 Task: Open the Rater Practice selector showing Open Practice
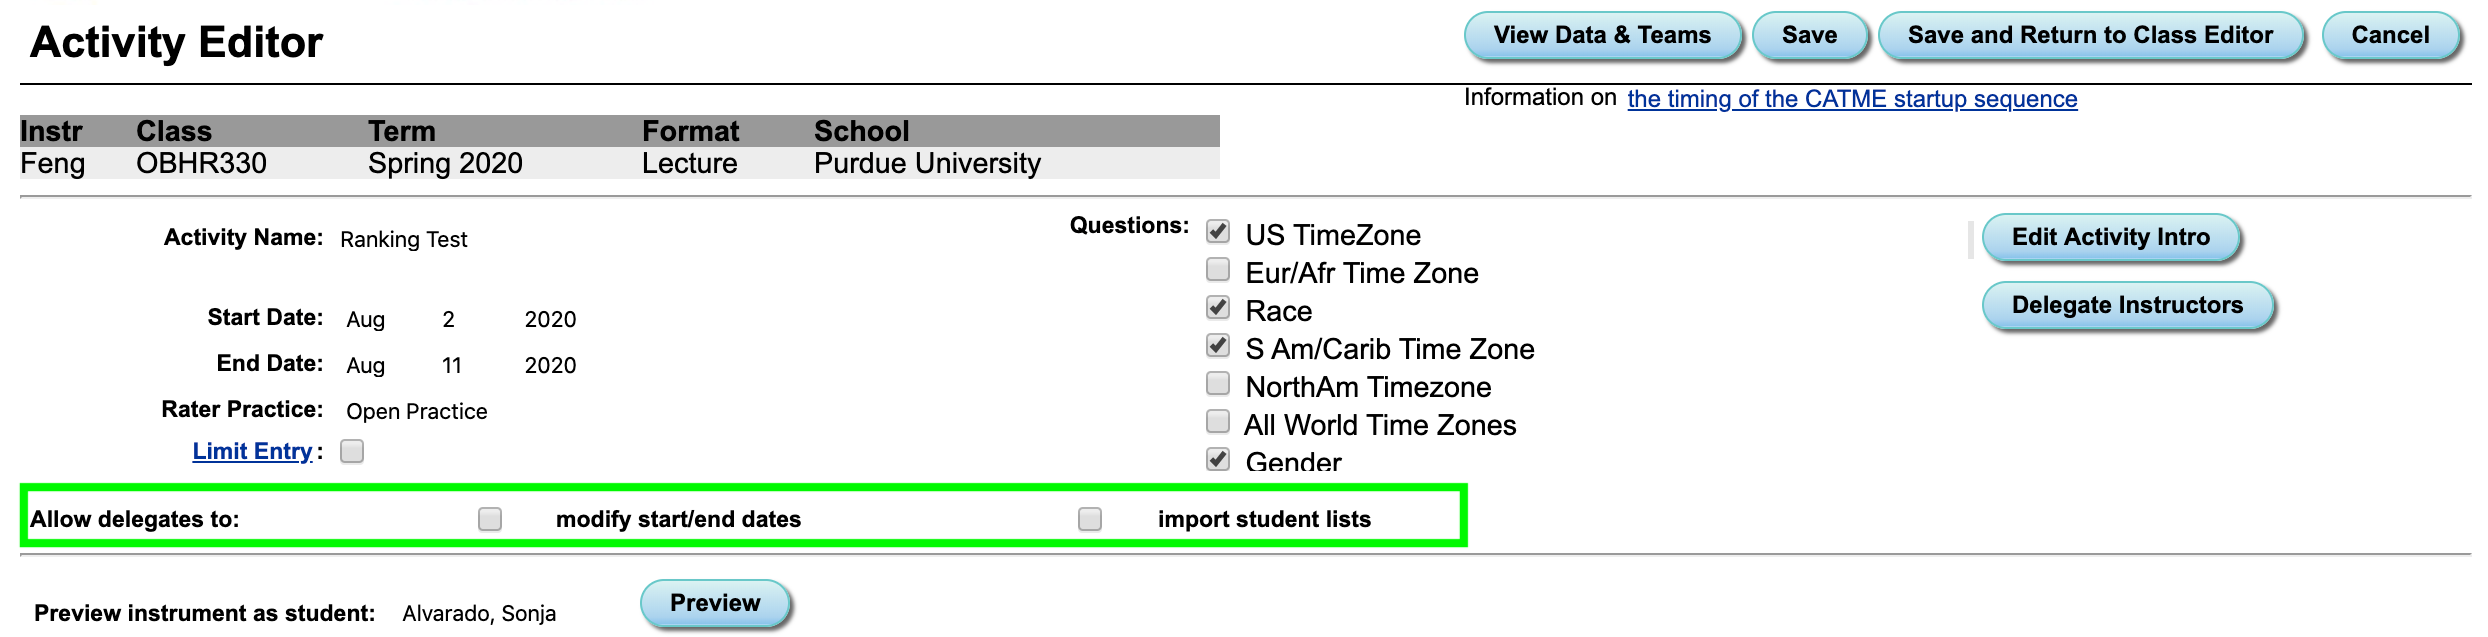(x=416, y=410)
